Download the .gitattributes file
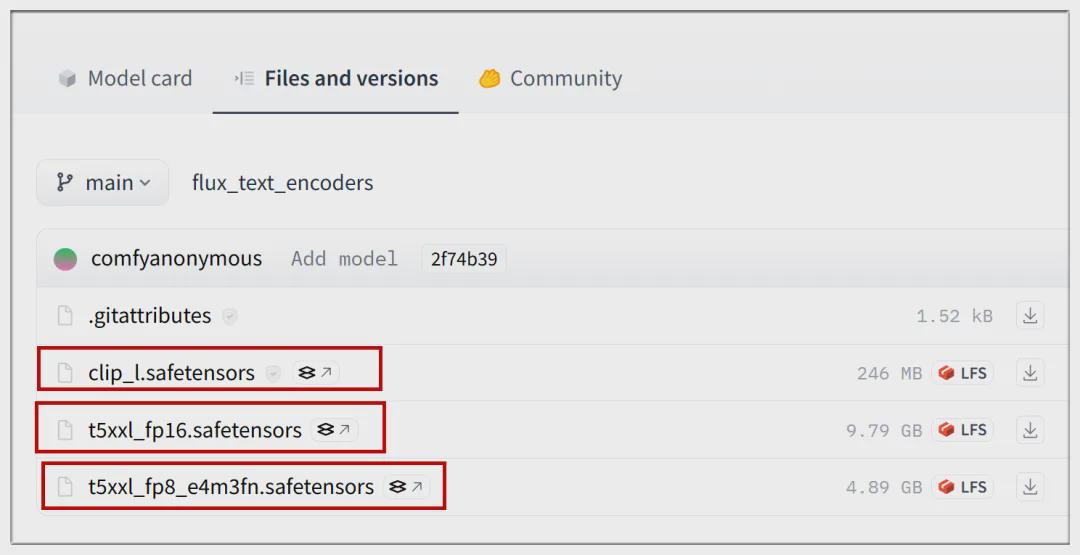The height and width of the screenshot is (555, 1080). pos(1030,316)
